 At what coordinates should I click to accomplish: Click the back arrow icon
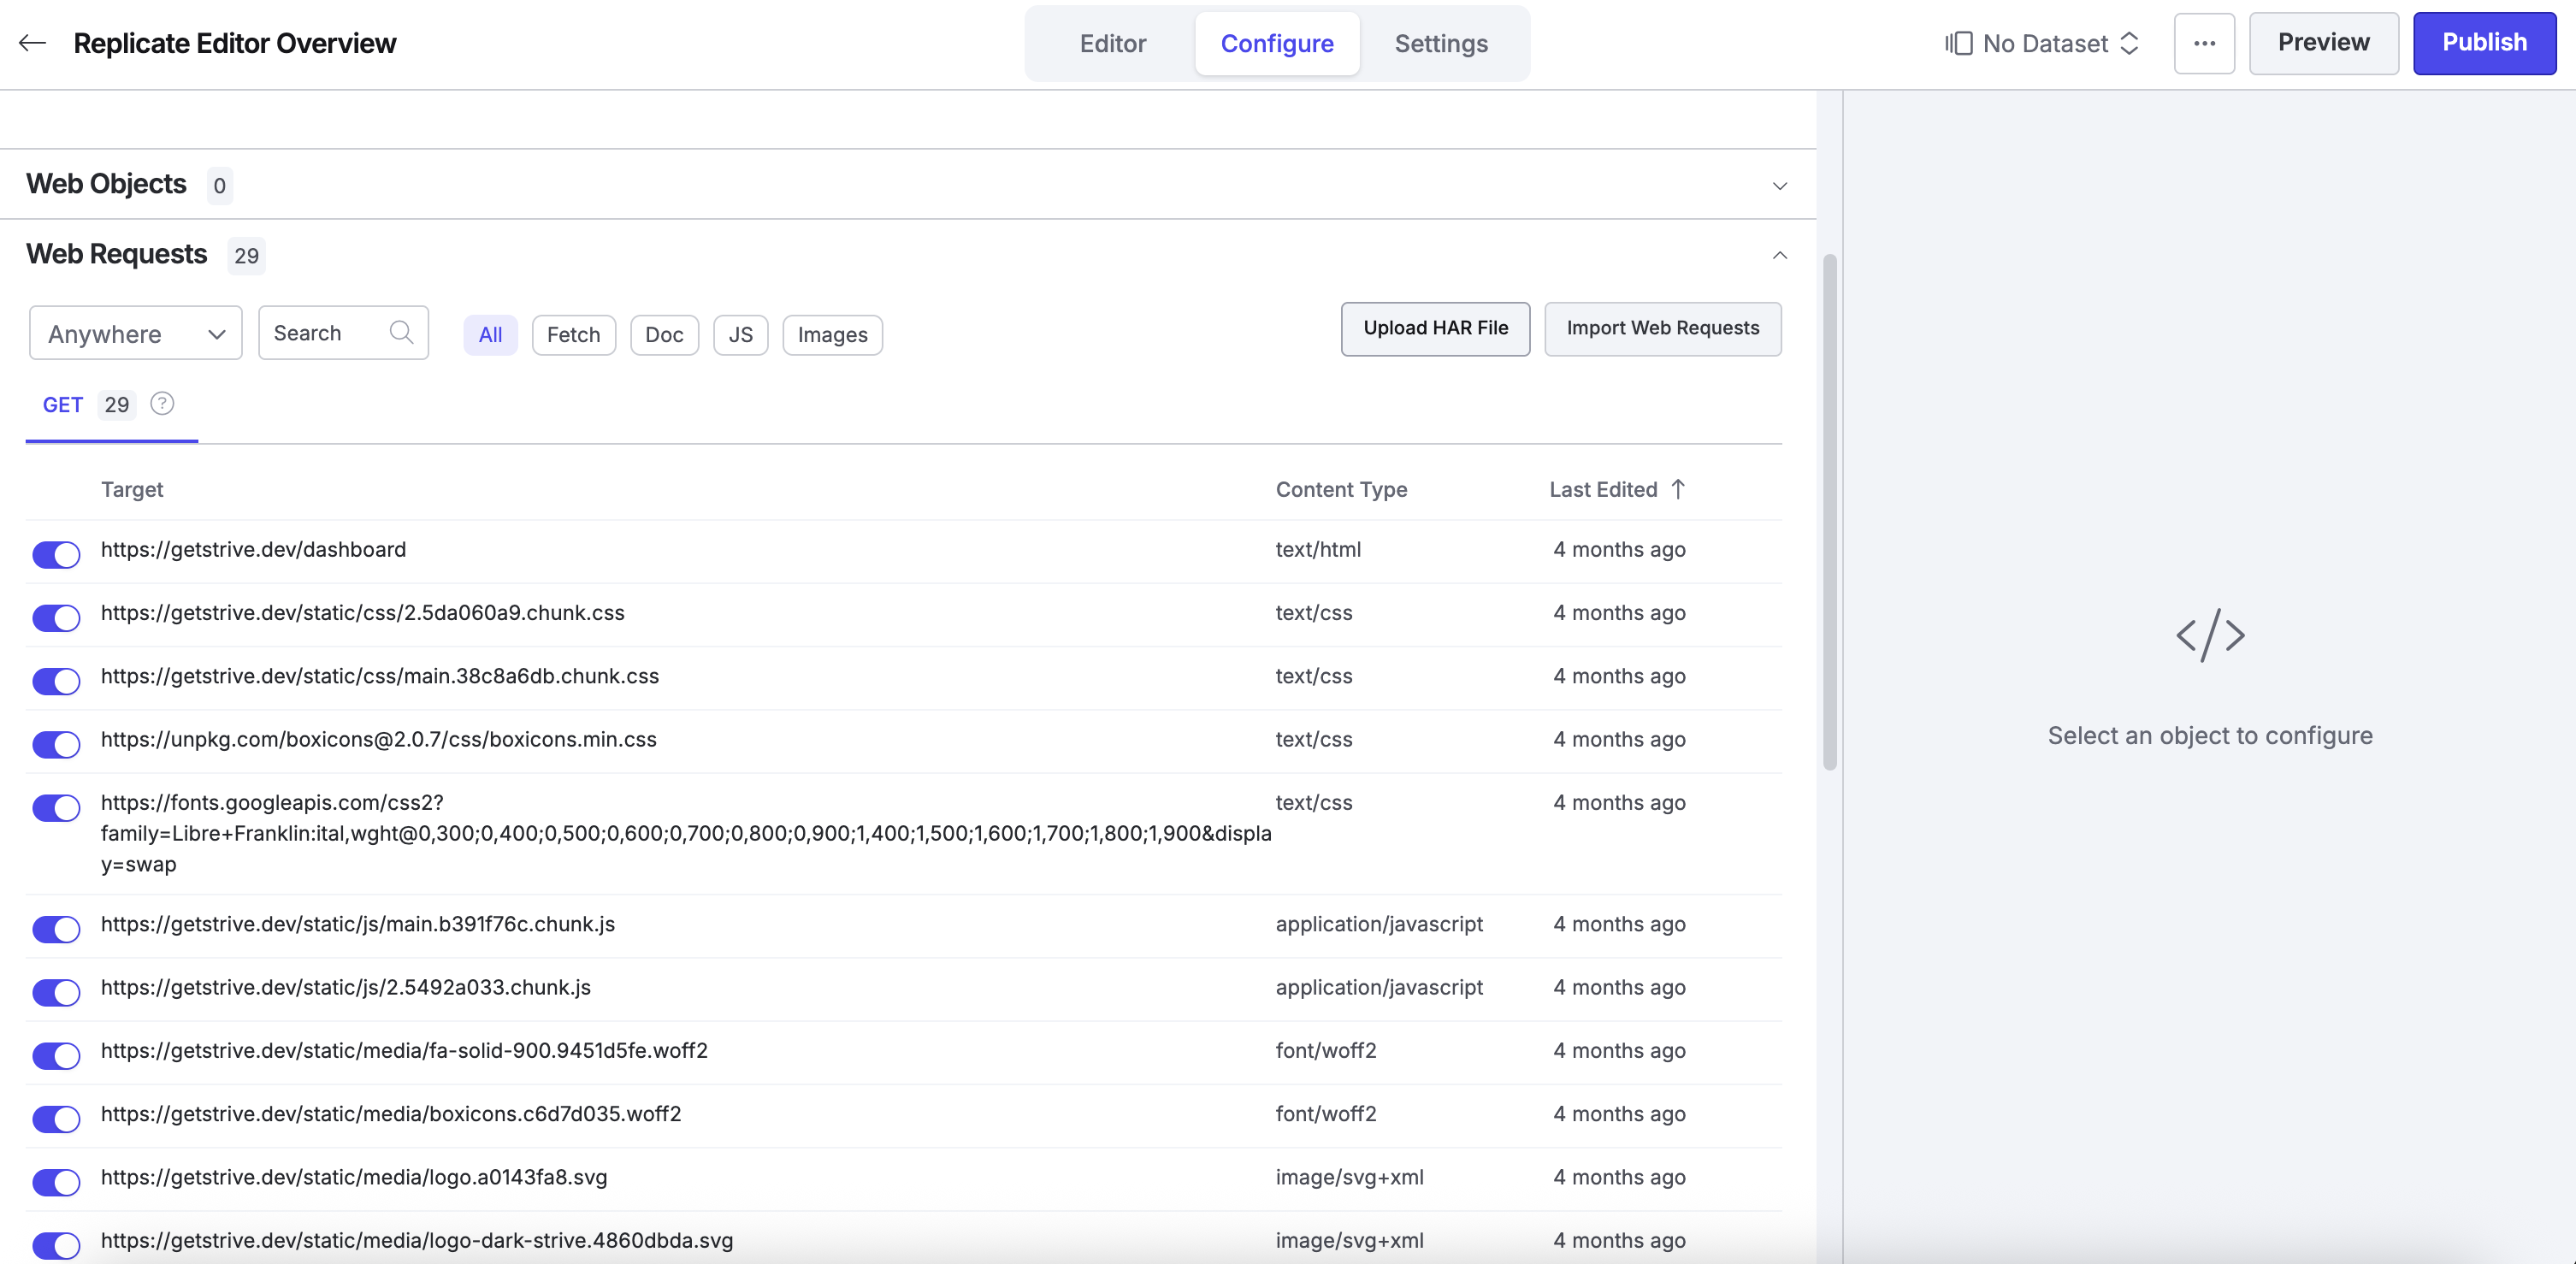[32, 43]
